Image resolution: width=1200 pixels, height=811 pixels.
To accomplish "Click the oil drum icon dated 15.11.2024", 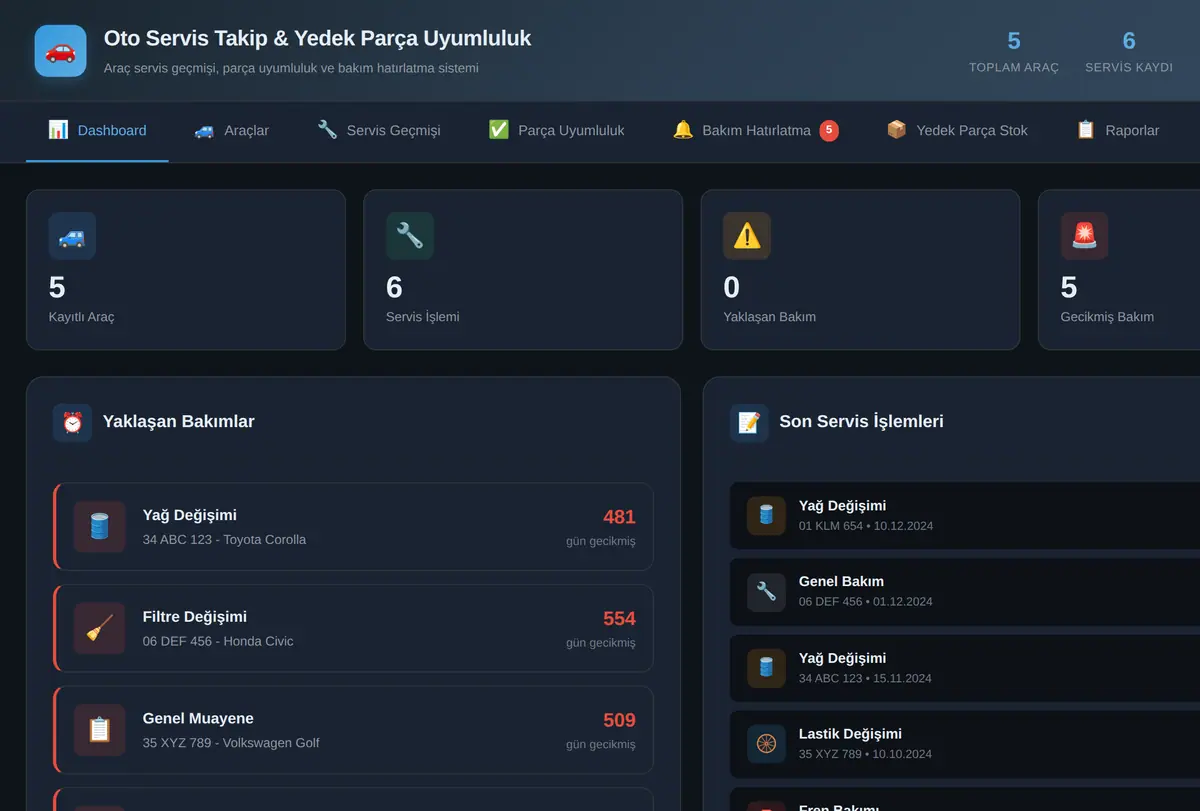I will click(766, 668).
